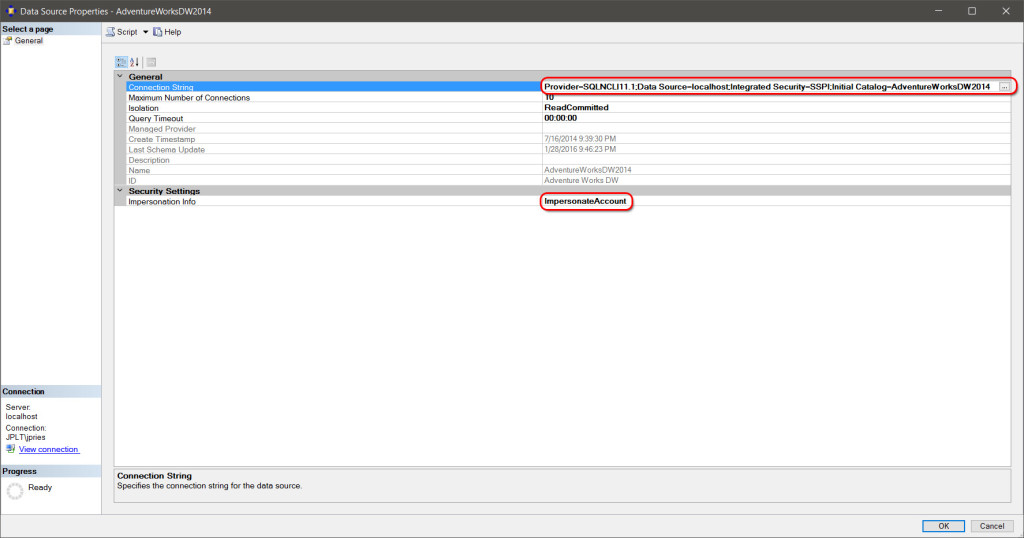Open connection string editor ellipsis button
The height and width of the screenshot is (538, 1024).
tap(1003, 87)
